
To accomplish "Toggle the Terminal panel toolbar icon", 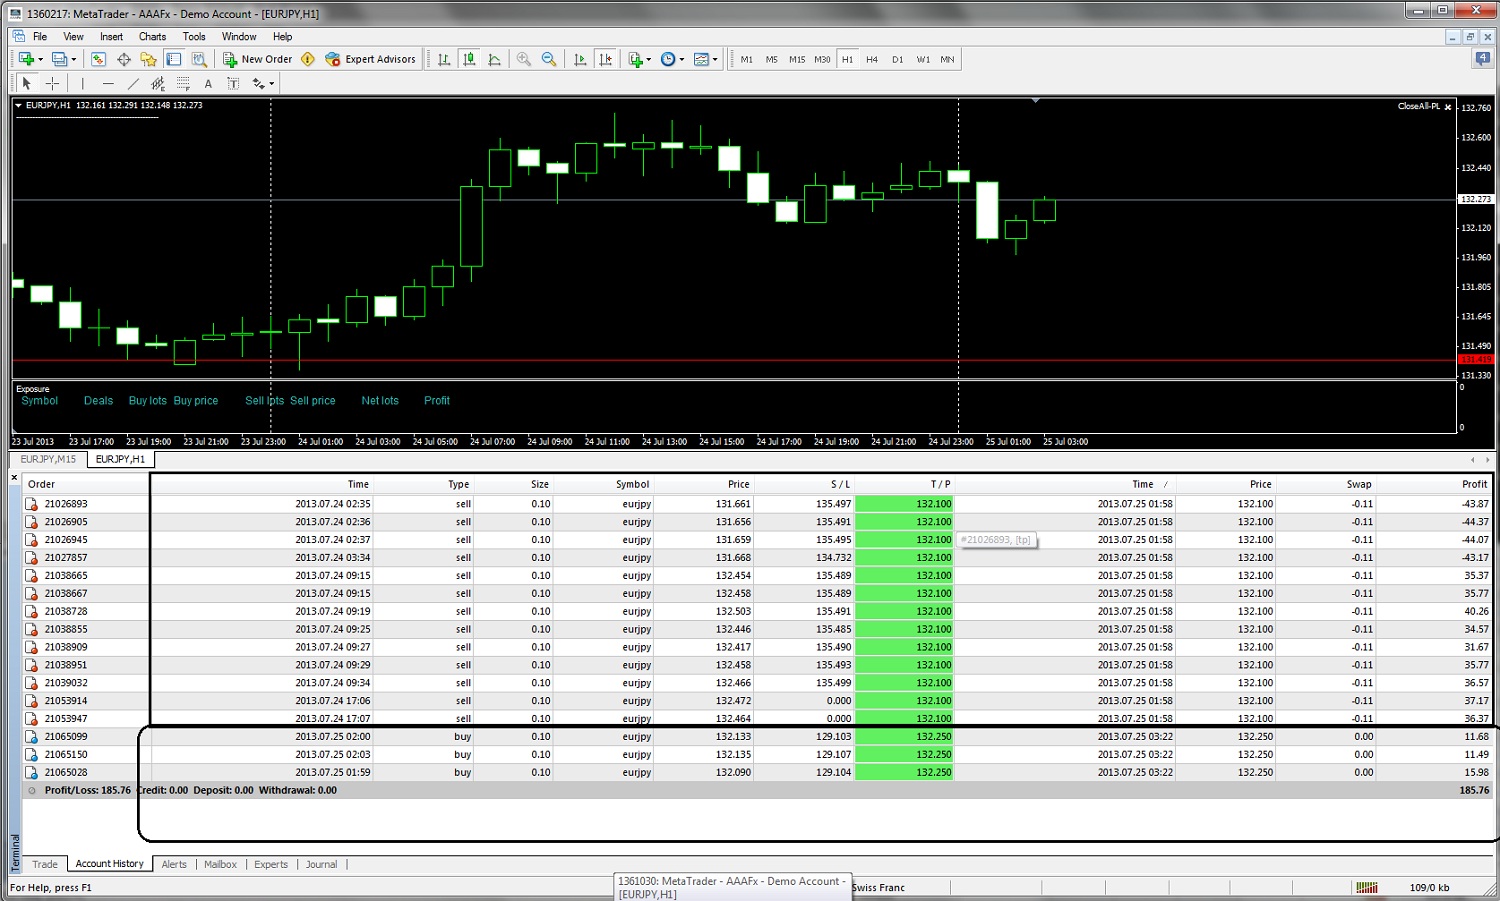I will click(x=174, y=59).
